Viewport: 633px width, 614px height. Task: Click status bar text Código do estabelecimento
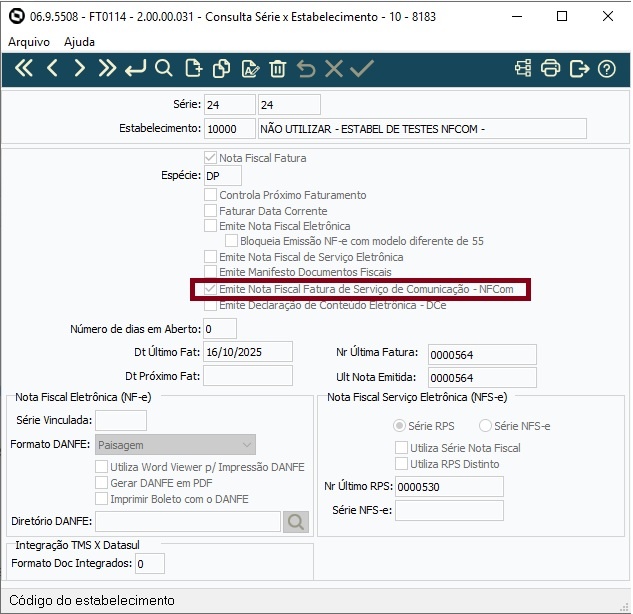(x=92, y=600)
